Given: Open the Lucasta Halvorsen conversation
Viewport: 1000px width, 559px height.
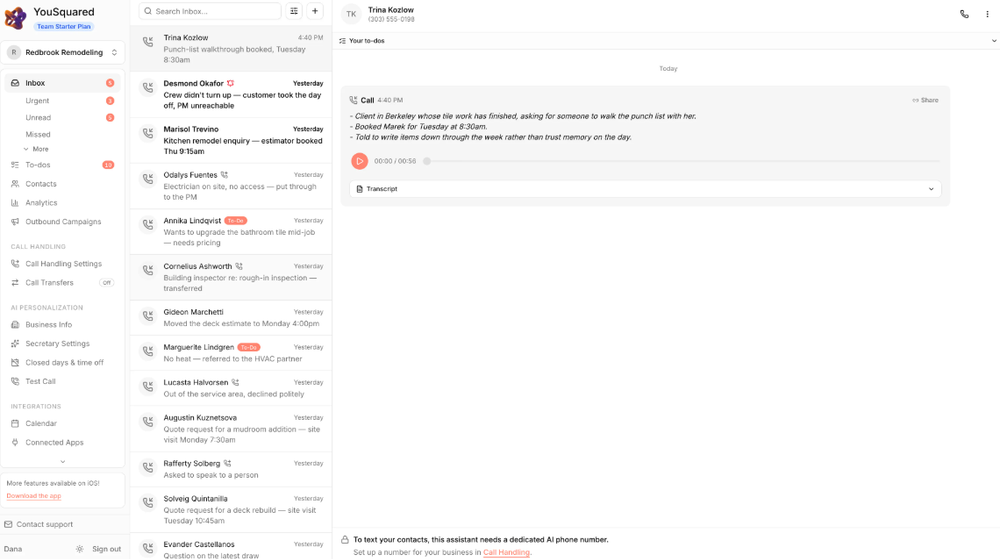Looking at the screenshot, I should click(x=231, y=388).
